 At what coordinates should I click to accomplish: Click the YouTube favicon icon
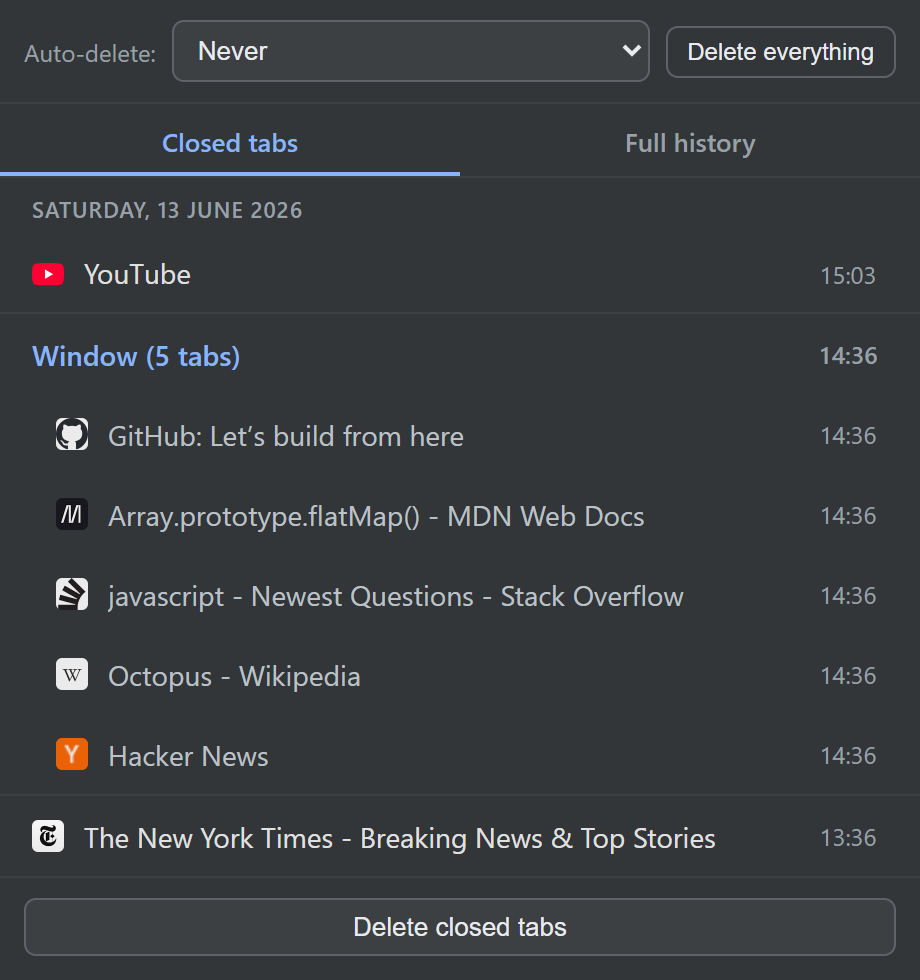click(48, 274)
